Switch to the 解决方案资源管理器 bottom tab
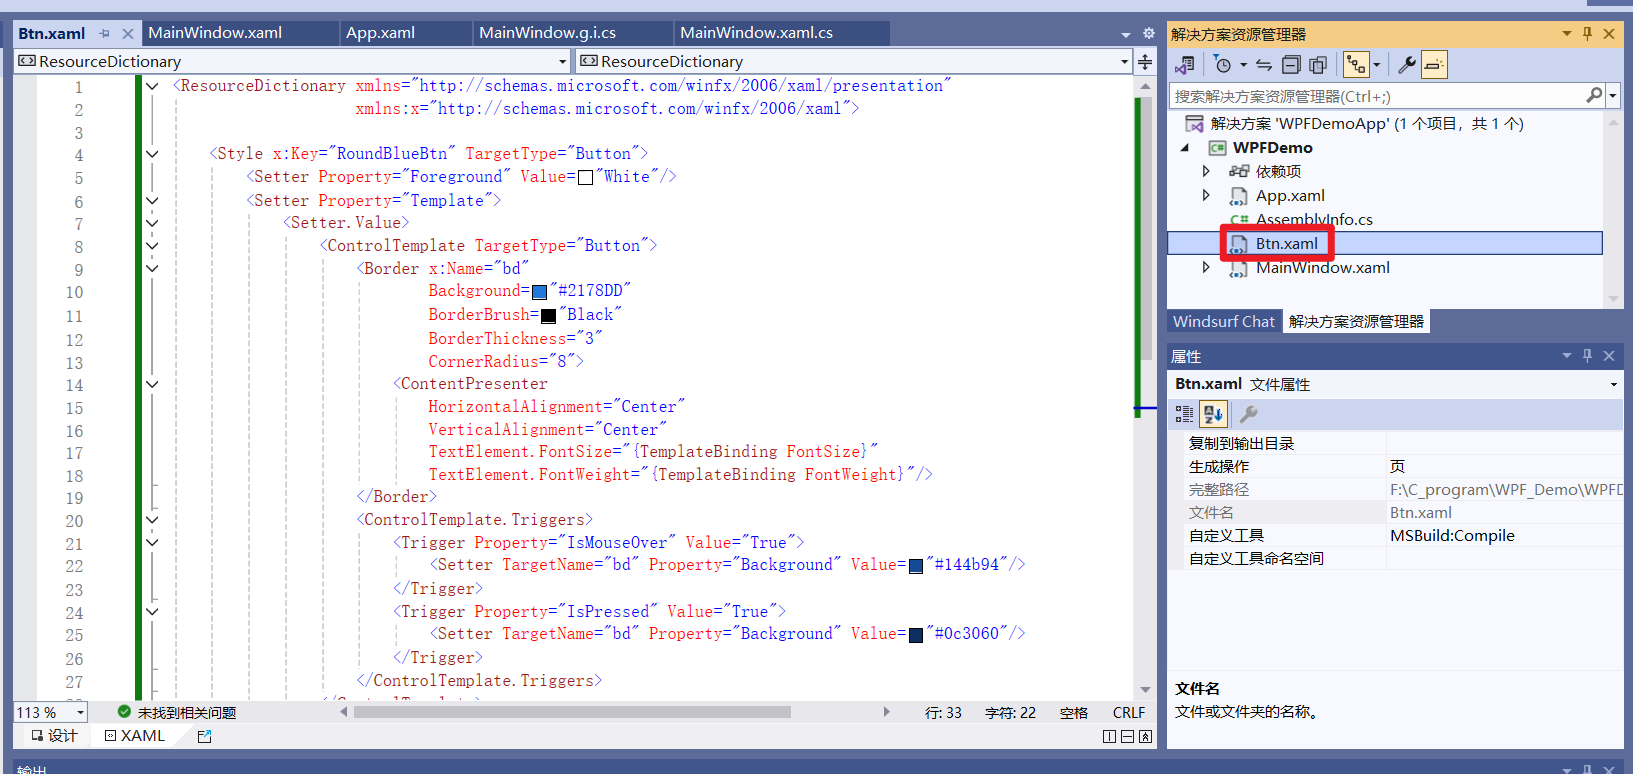This screenshot has width=1633, height=774. coord(1356,322)
